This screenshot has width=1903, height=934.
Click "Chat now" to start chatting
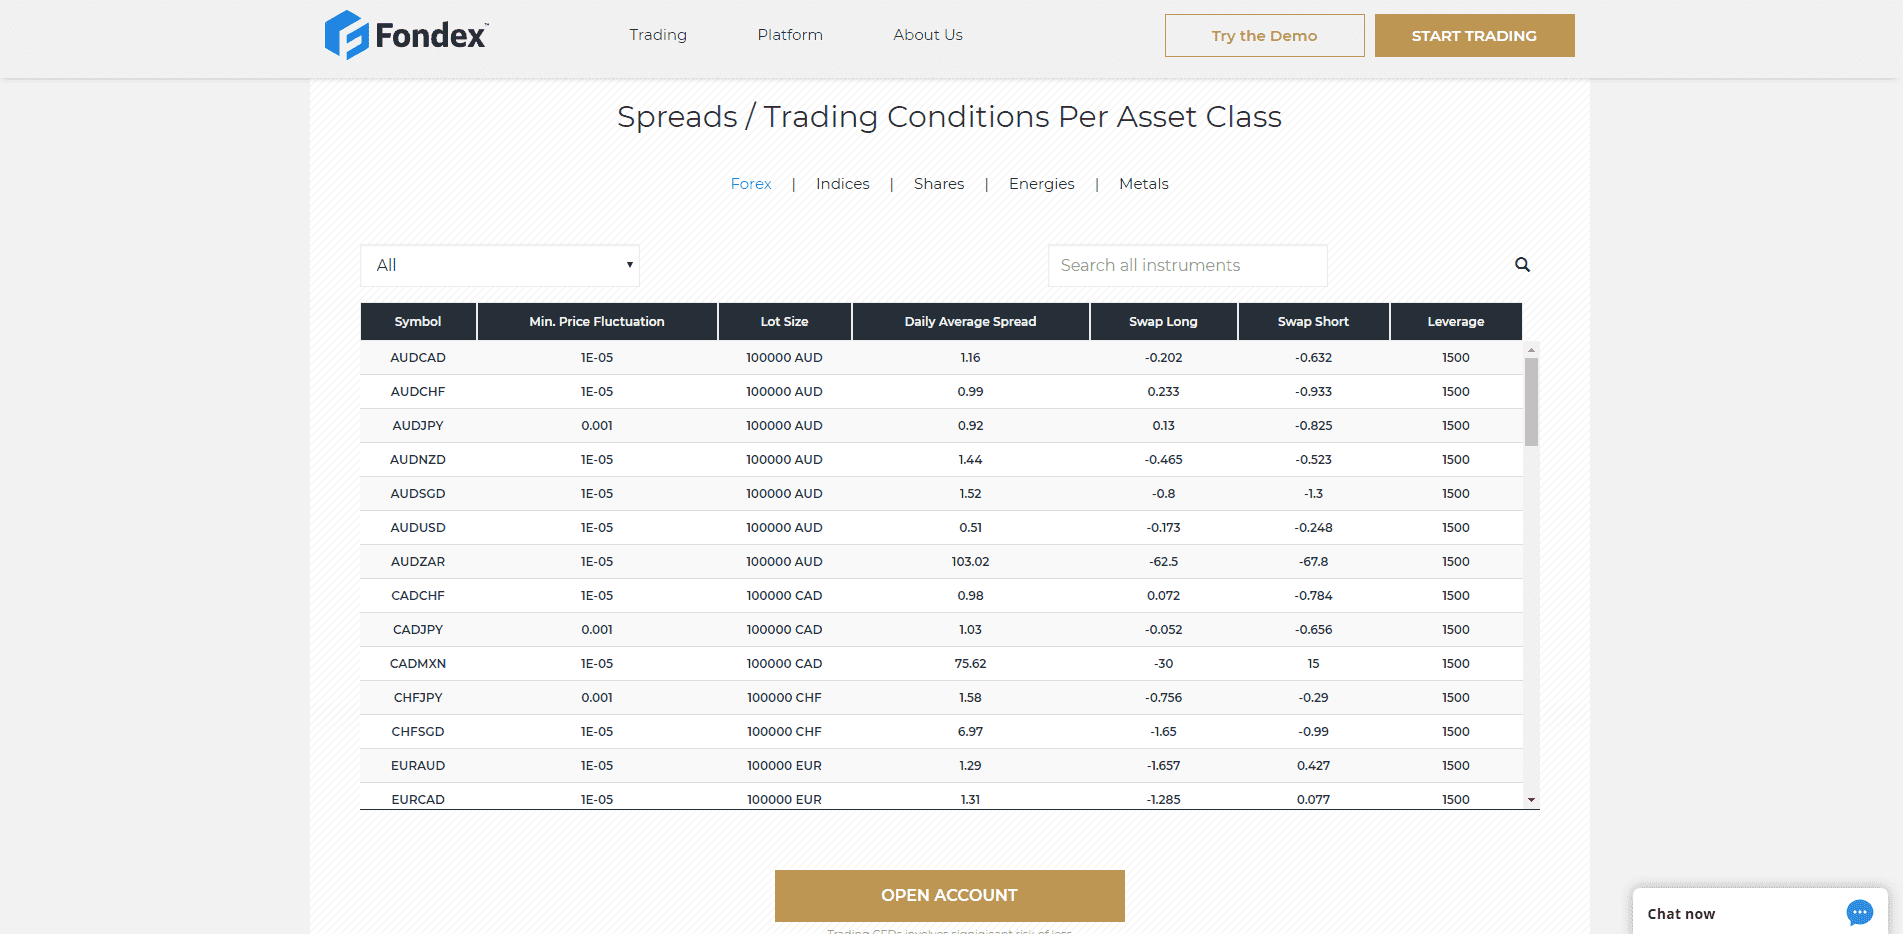1681,912
